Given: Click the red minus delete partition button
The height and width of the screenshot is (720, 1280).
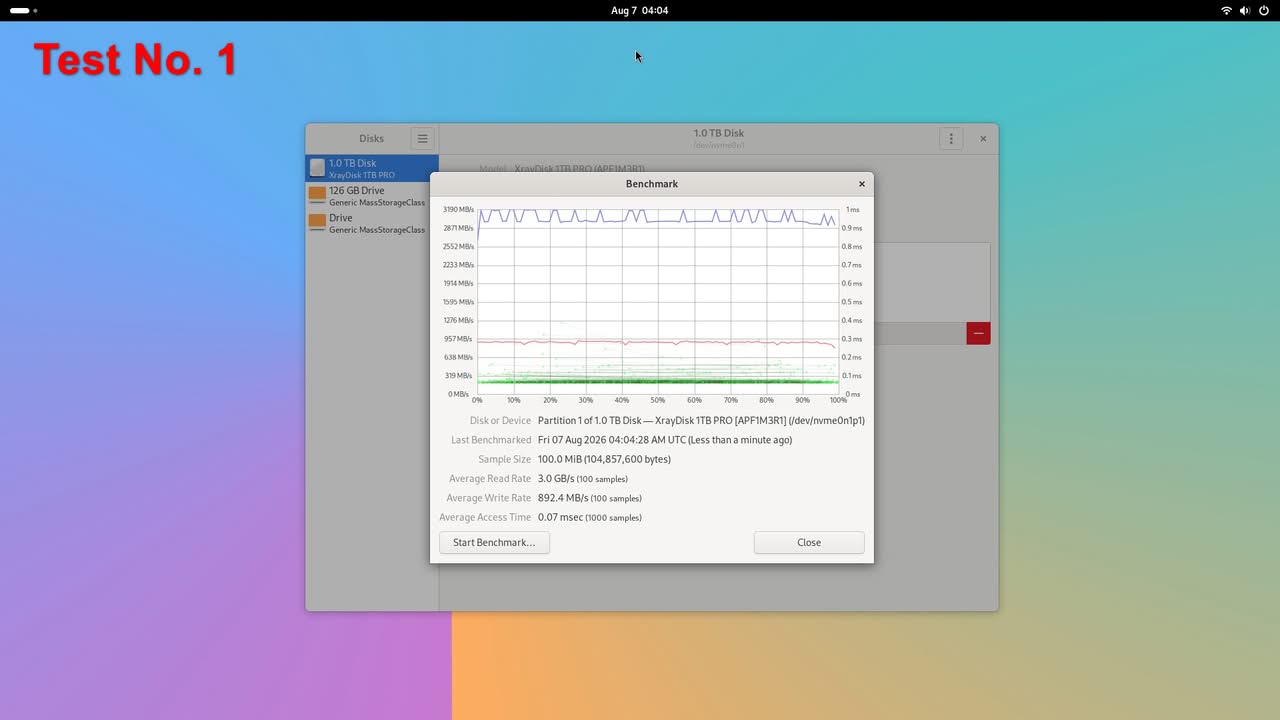Looking at the screenshot, I should coord(978,333).
